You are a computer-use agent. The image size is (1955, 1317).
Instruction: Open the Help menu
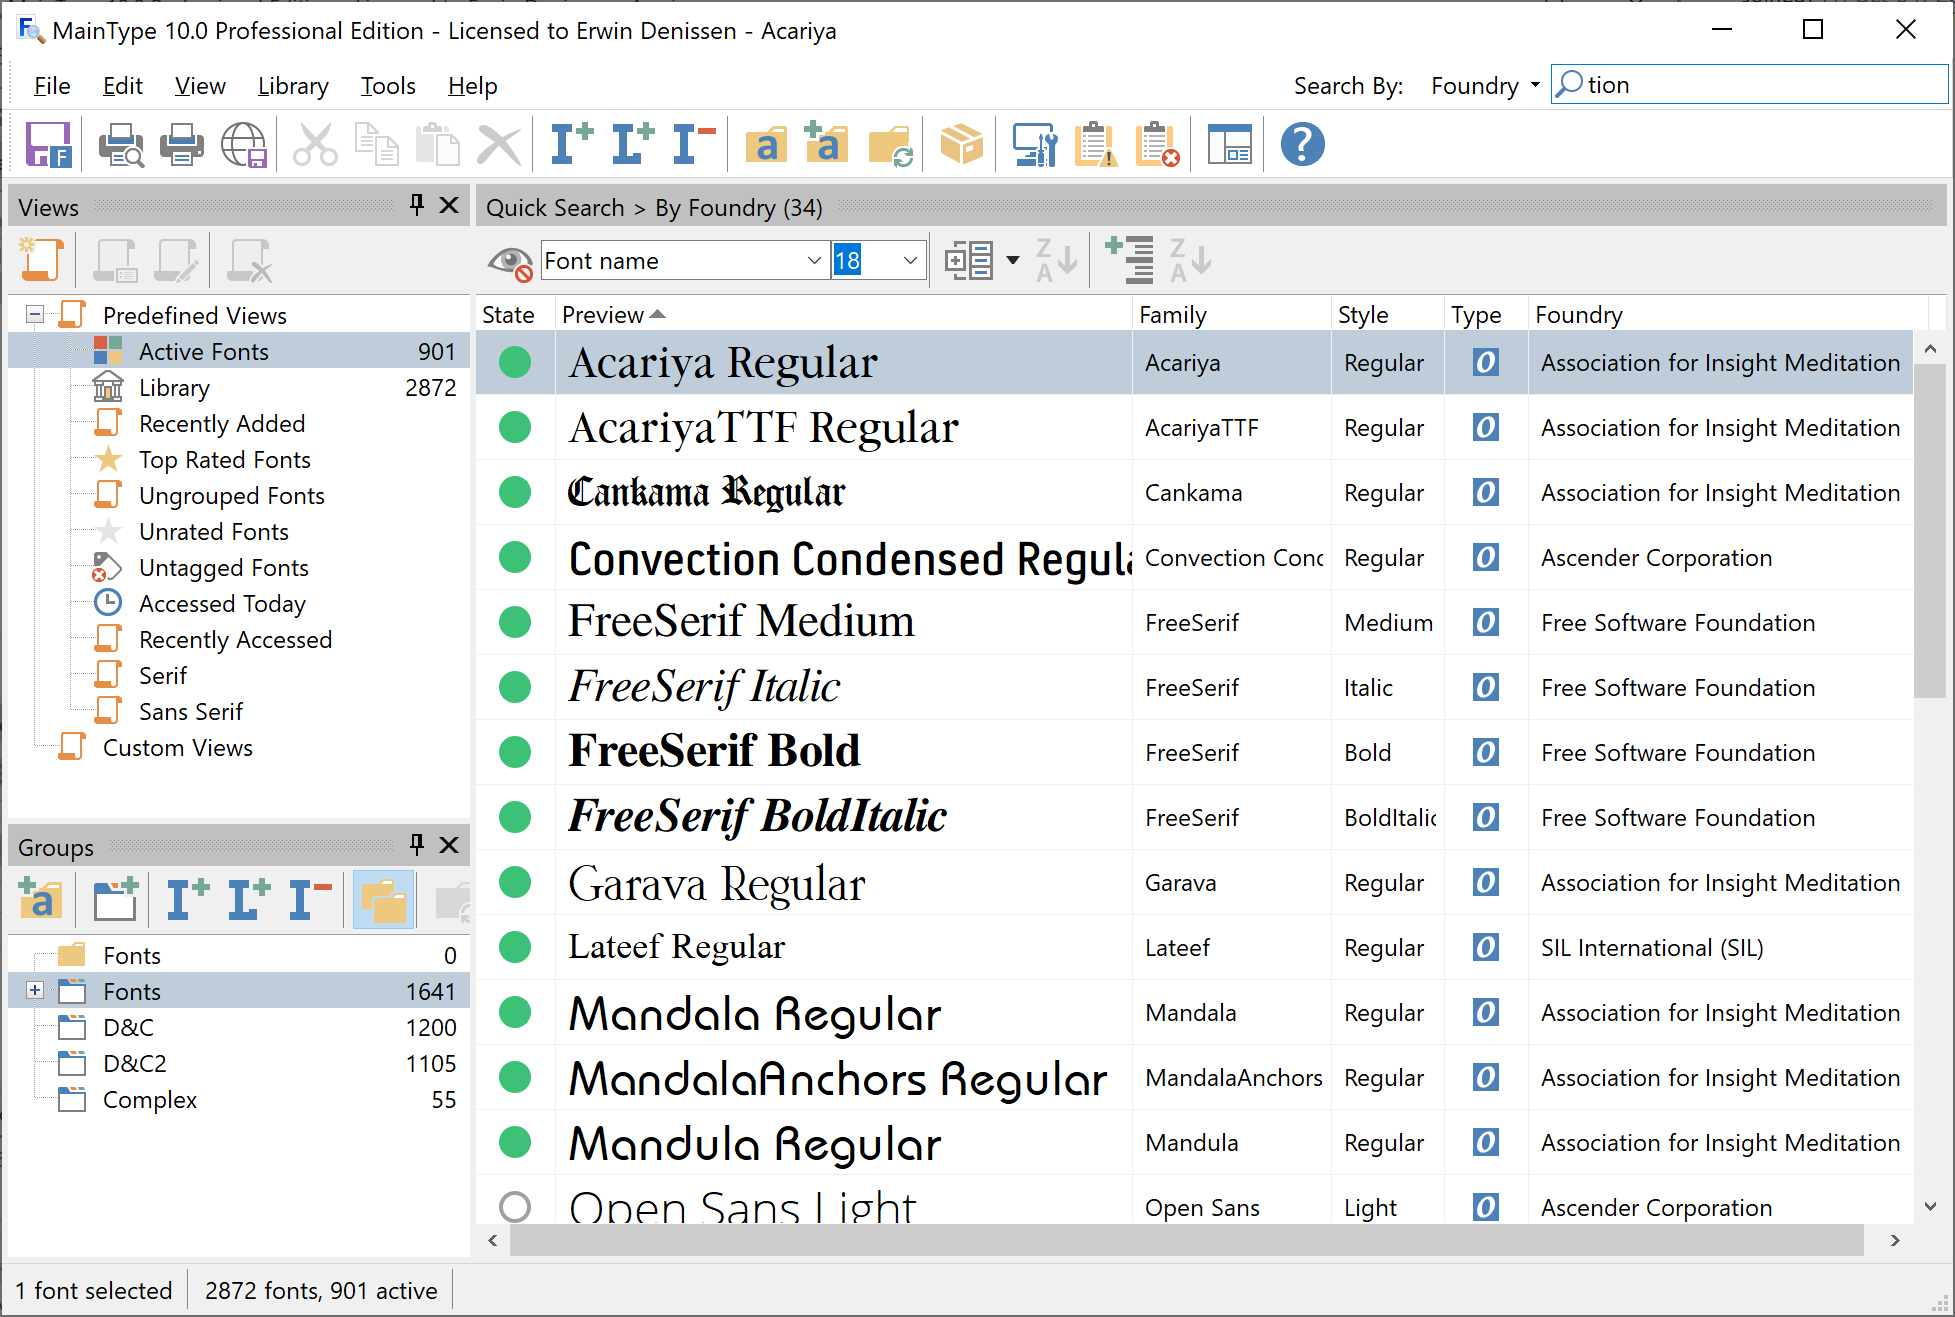pyautogui.click(x=472, y=86)
